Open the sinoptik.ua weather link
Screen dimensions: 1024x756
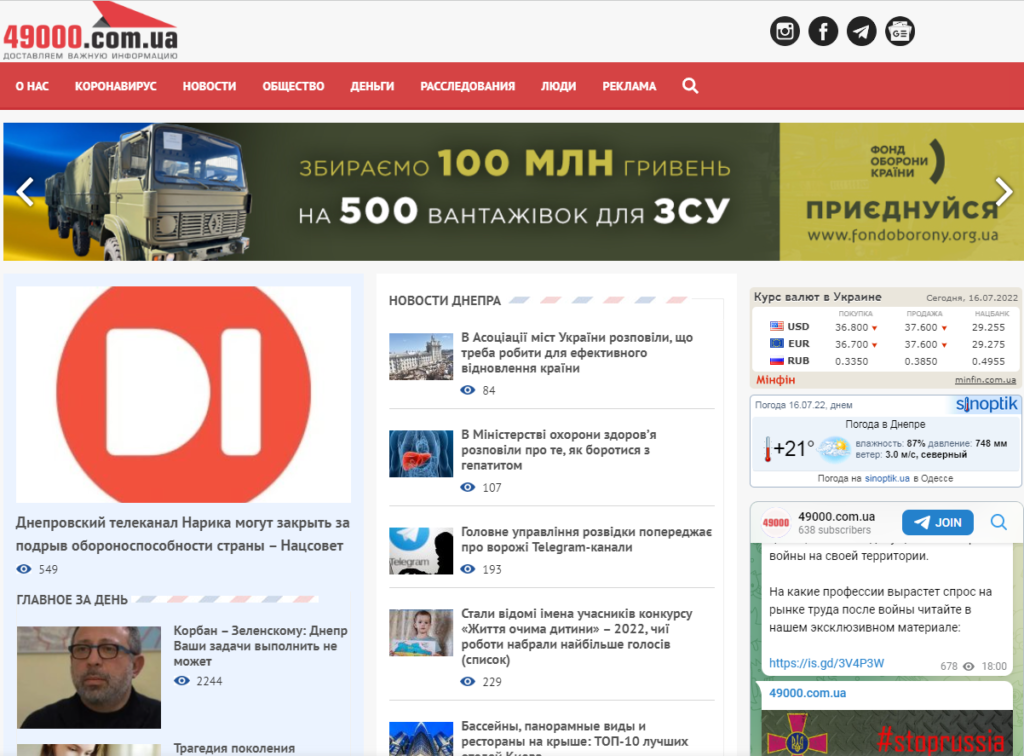[887, 478]
